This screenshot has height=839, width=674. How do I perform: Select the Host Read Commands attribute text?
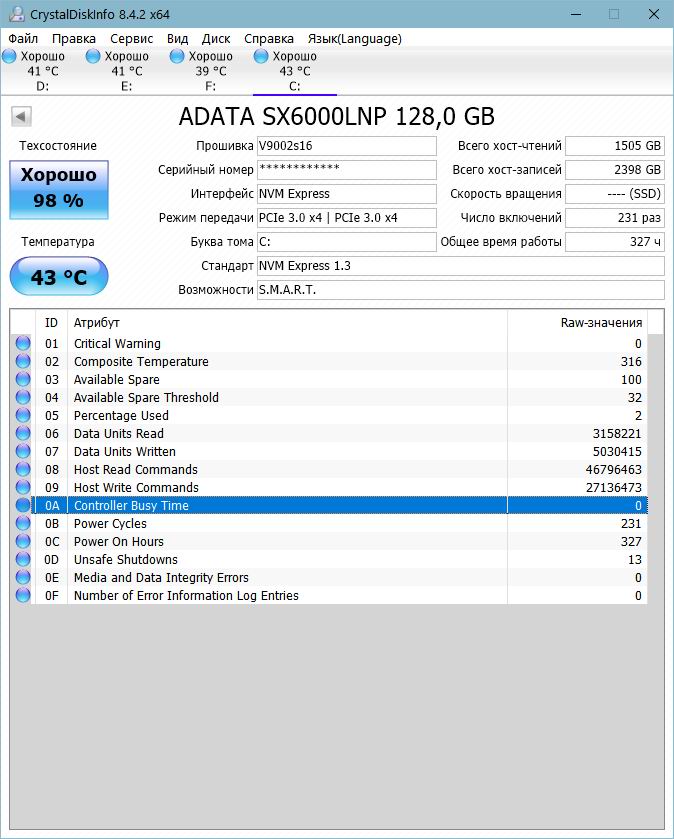(136, 470)
